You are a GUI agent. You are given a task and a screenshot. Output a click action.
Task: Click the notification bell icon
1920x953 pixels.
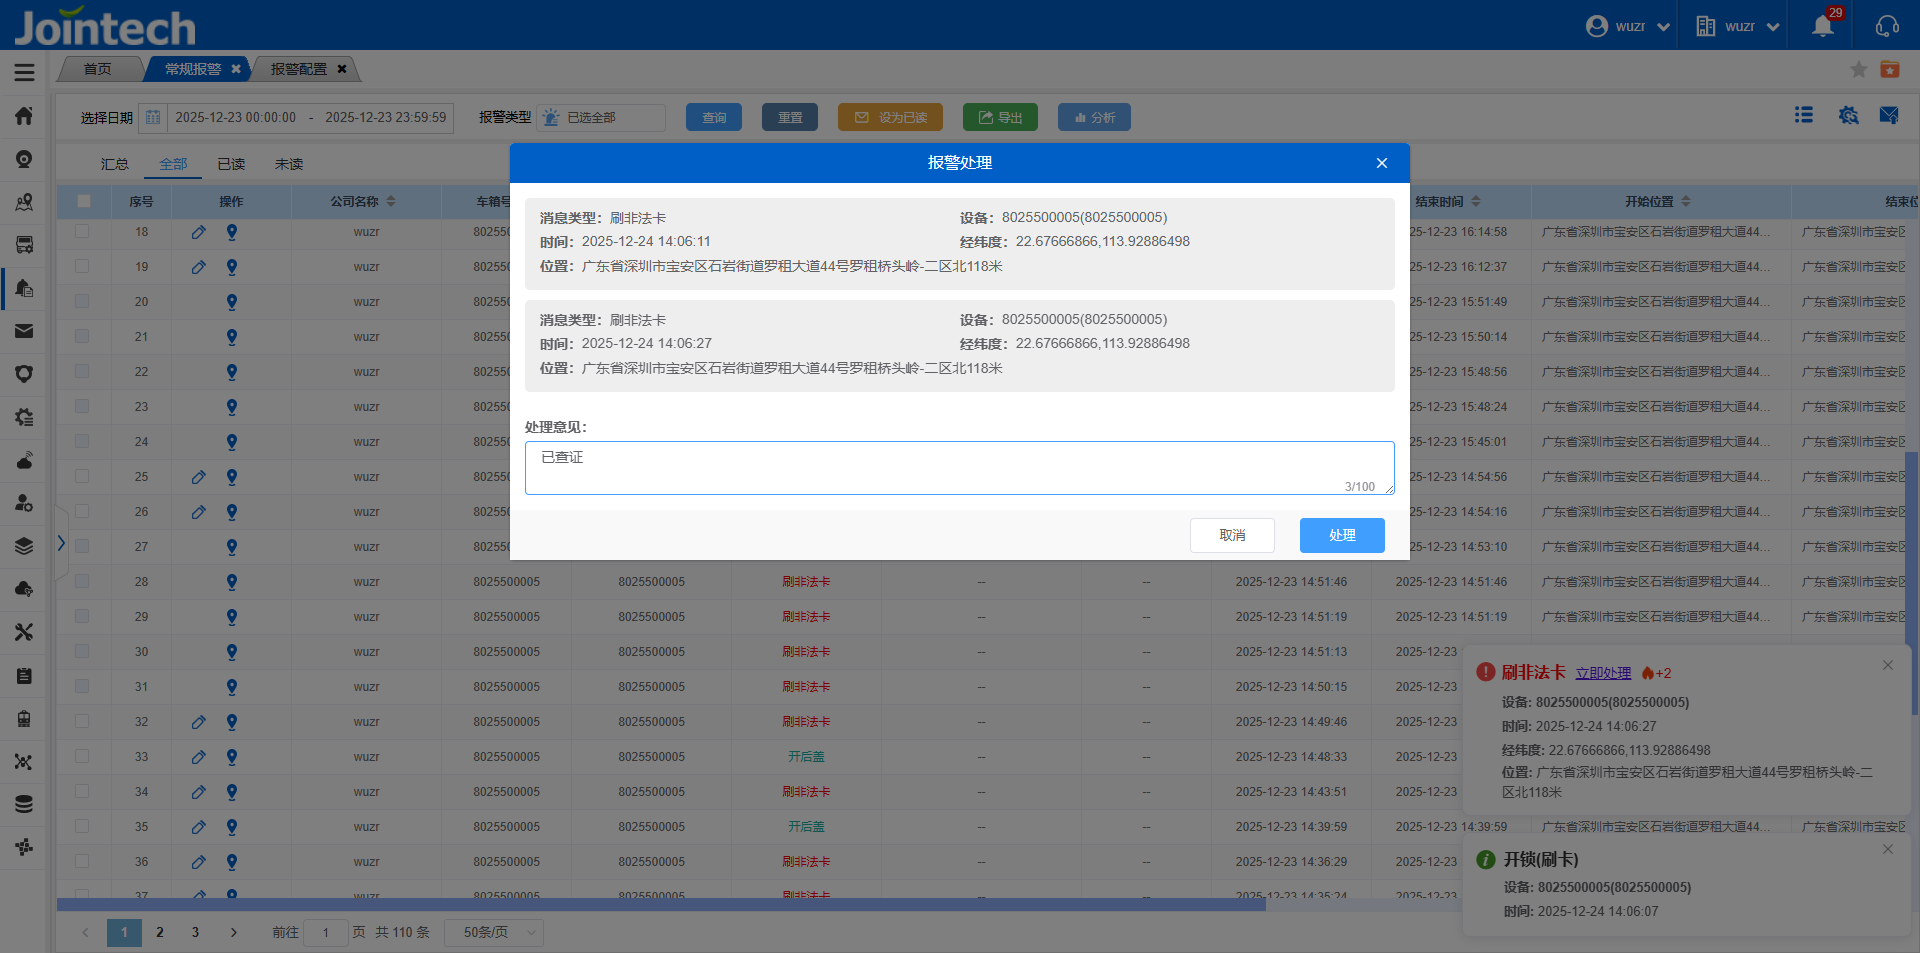[1822, 26]
